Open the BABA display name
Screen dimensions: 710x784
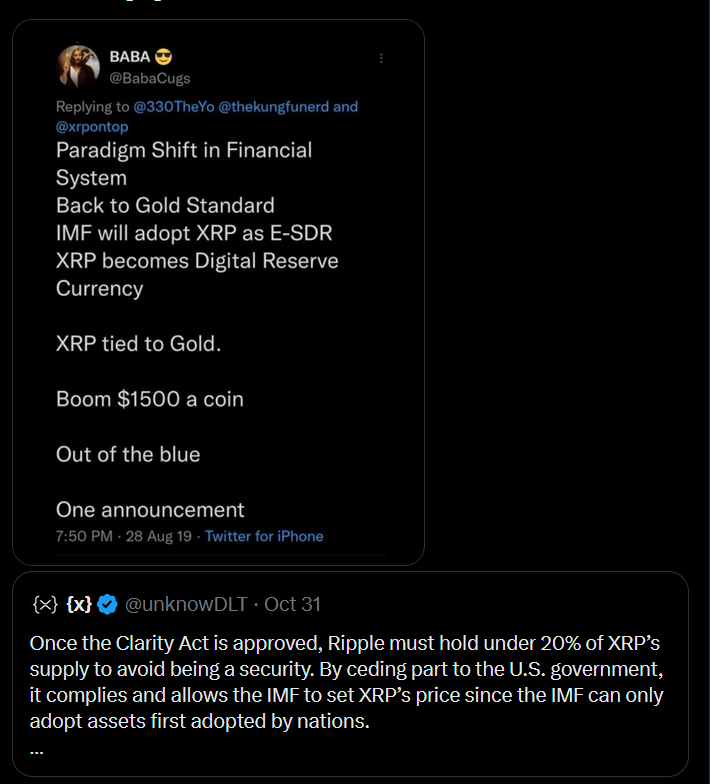click(x=128, y=56)
